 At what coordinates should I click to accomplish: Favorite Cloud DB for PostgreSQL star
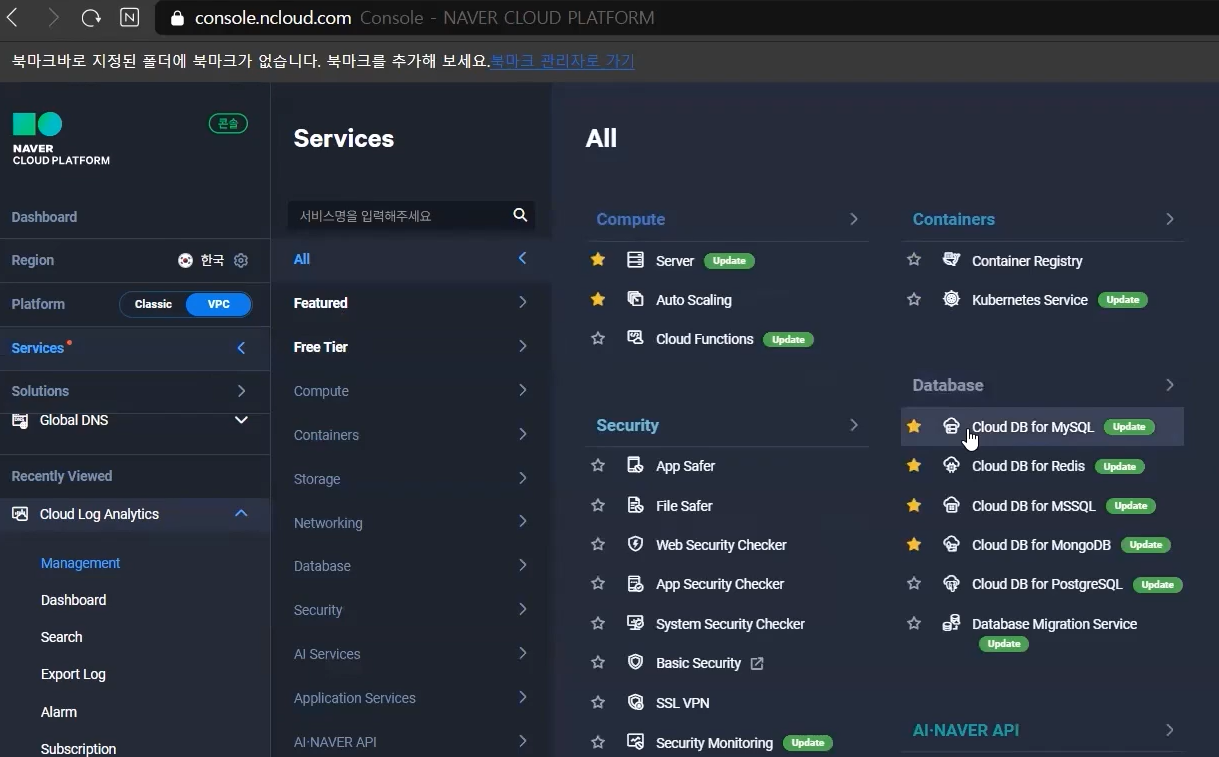914,583
